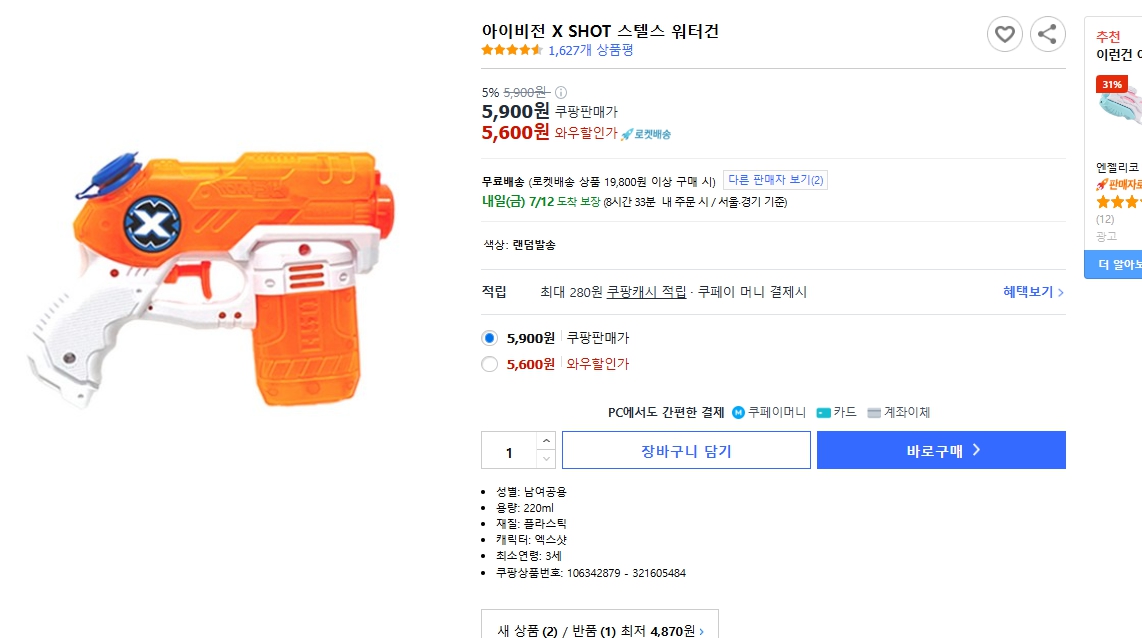
Task: Click the 바로구매 buy now button
Action: click(x=941, y=451)
